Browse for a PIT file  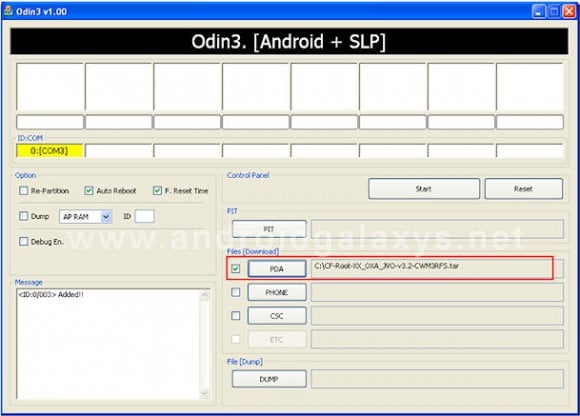tap(269, 229)
